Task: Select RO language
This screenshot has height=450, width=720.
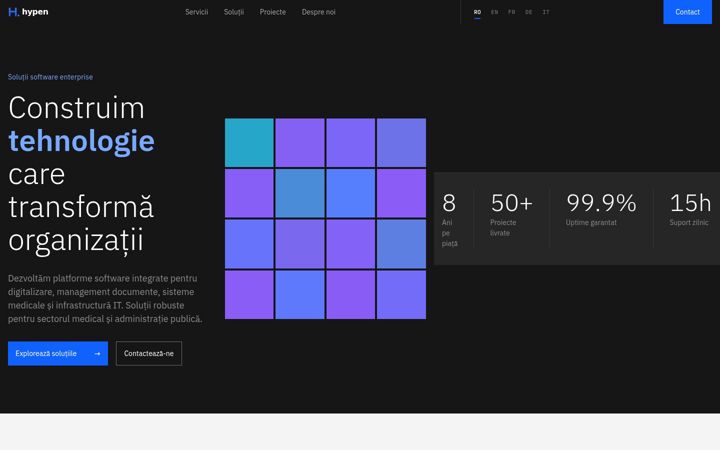Action: tap(478, 12)
